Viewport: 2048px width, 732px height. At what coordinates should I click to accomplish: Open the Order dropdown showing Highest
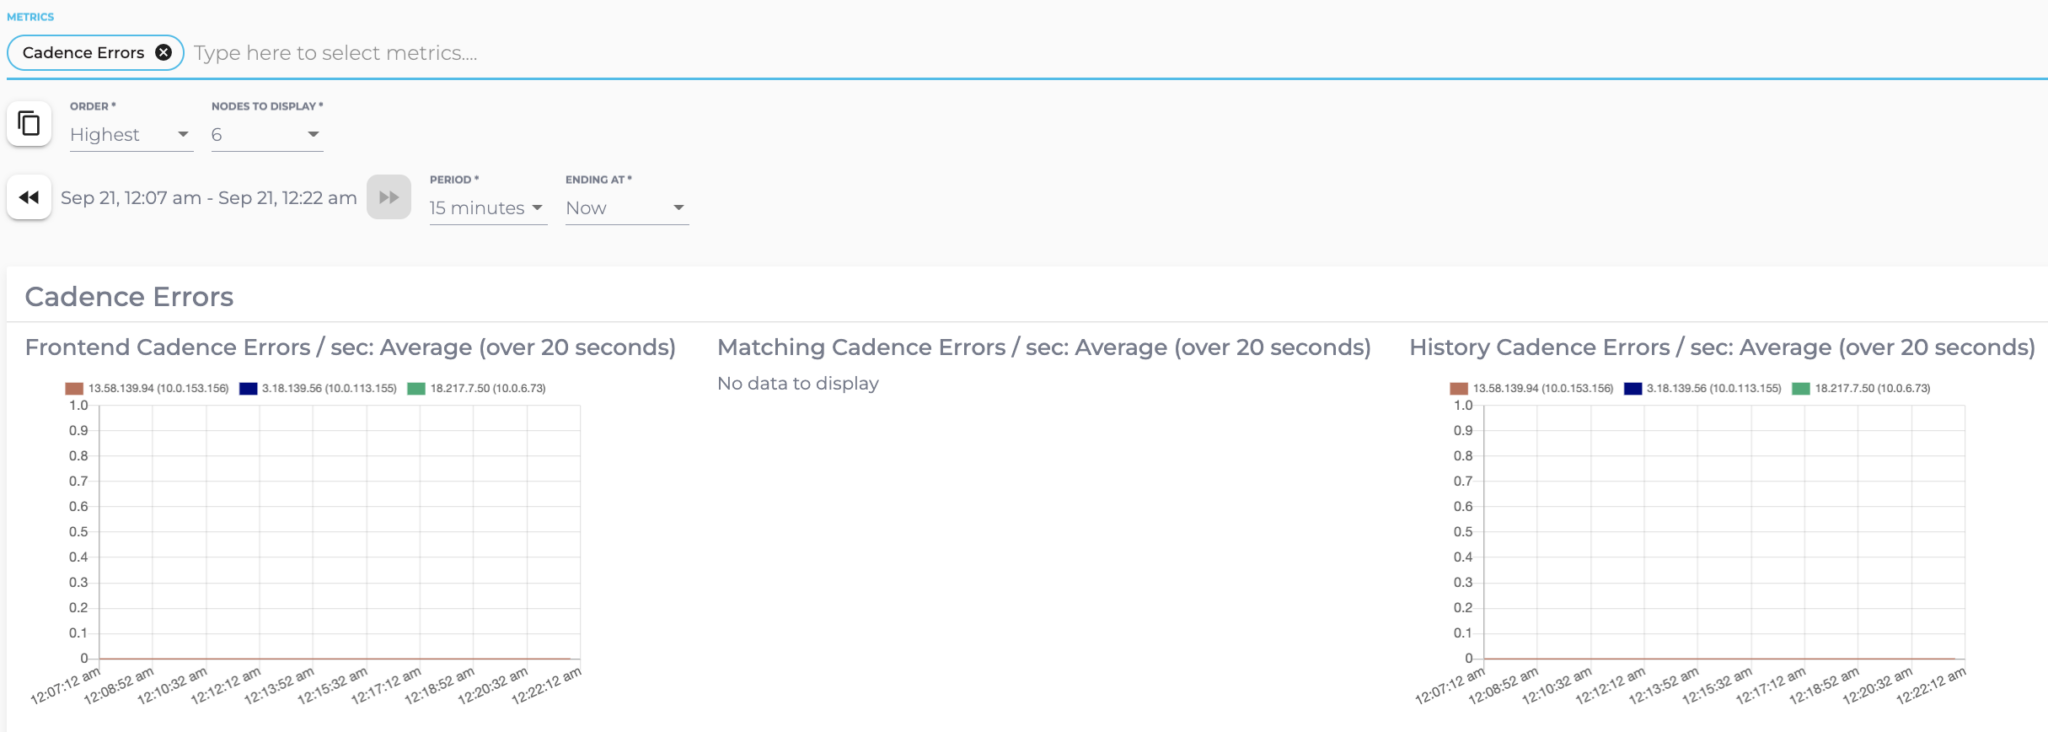[120, 133]
